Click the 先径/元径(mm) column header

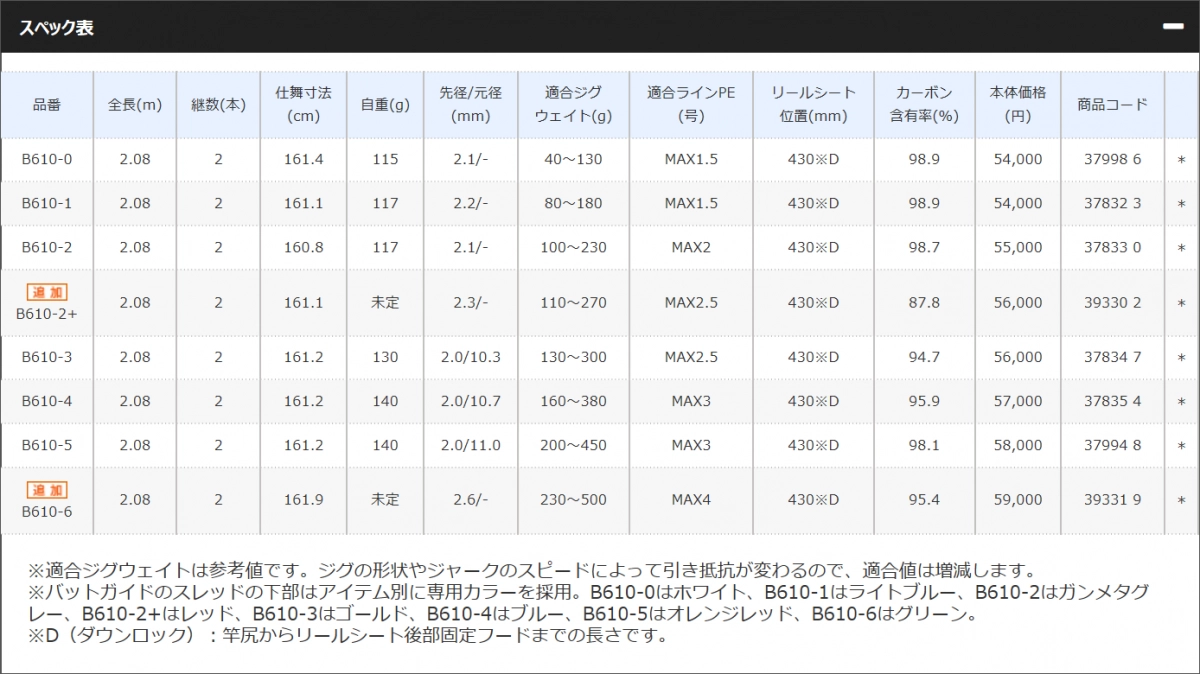click(470, 104)
